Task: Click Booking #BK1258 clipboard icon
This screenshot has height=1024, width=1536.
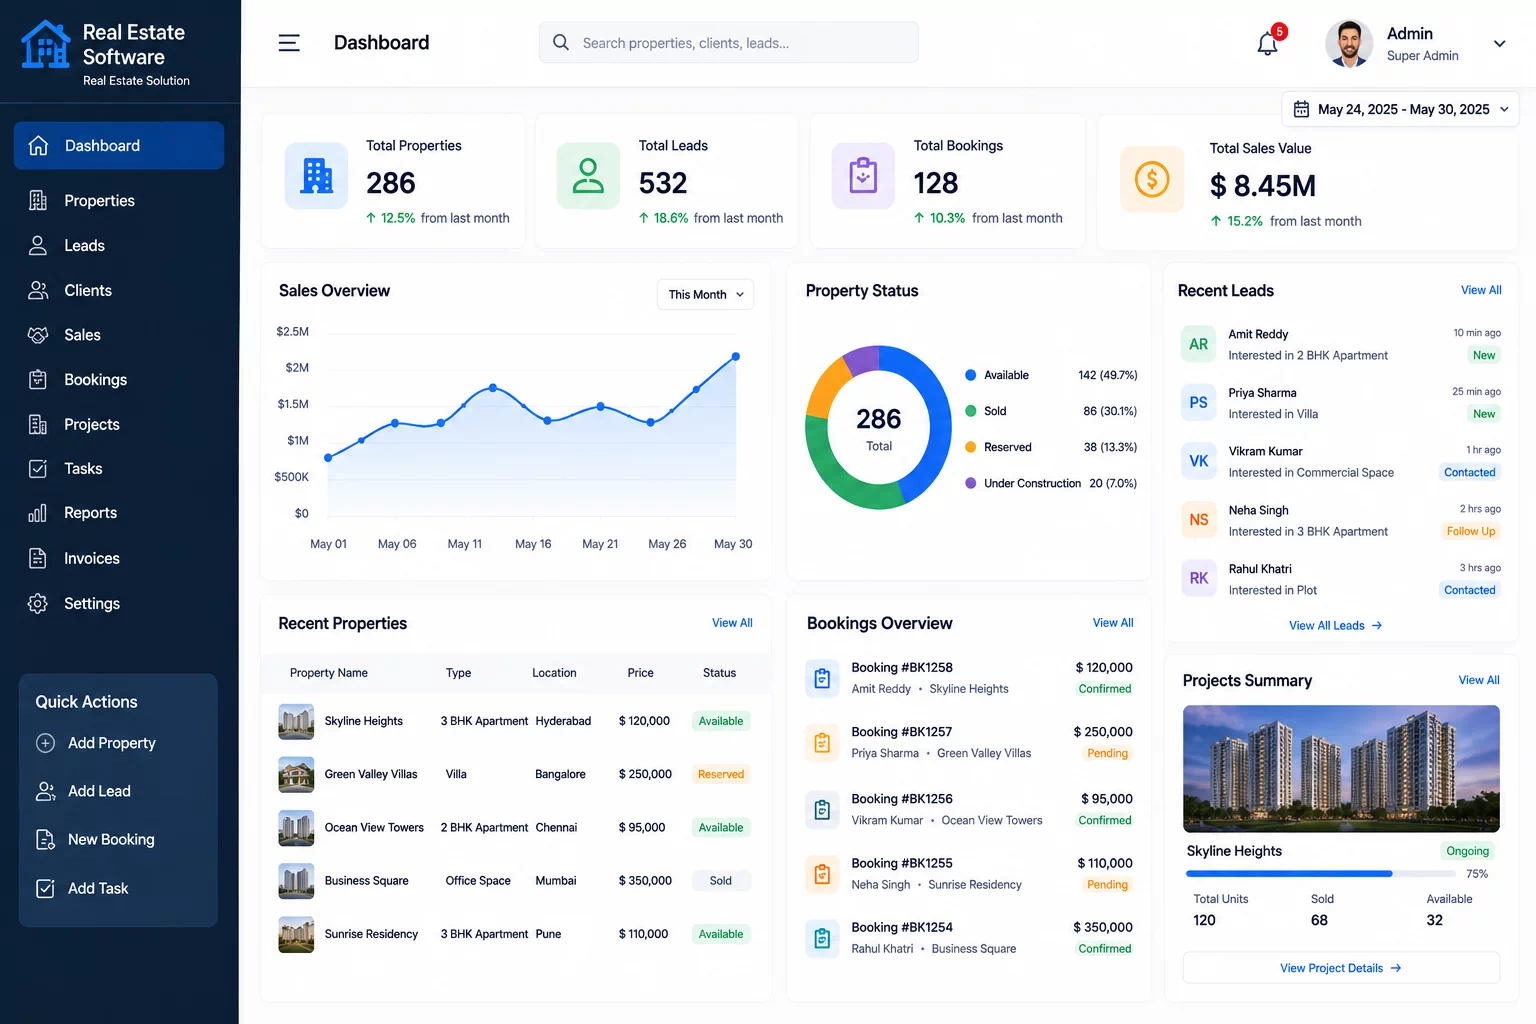Action: [822, 678]
